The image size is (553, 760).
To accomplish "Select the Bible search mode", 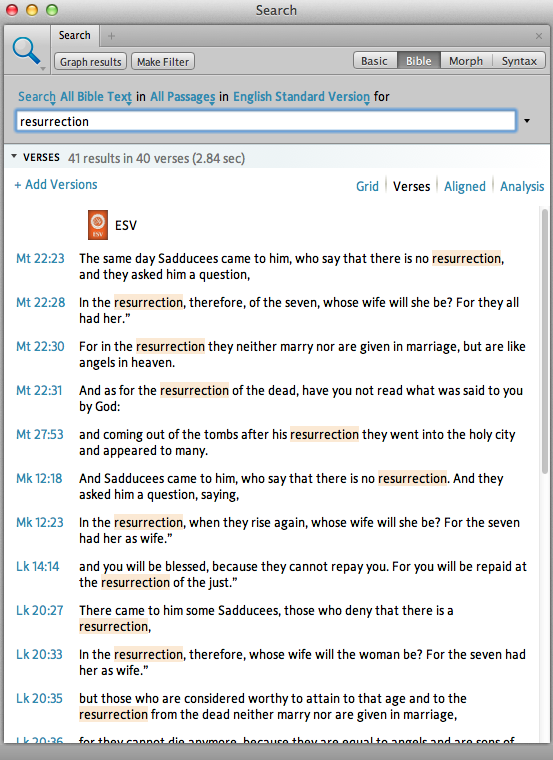I will pos(419,61).
